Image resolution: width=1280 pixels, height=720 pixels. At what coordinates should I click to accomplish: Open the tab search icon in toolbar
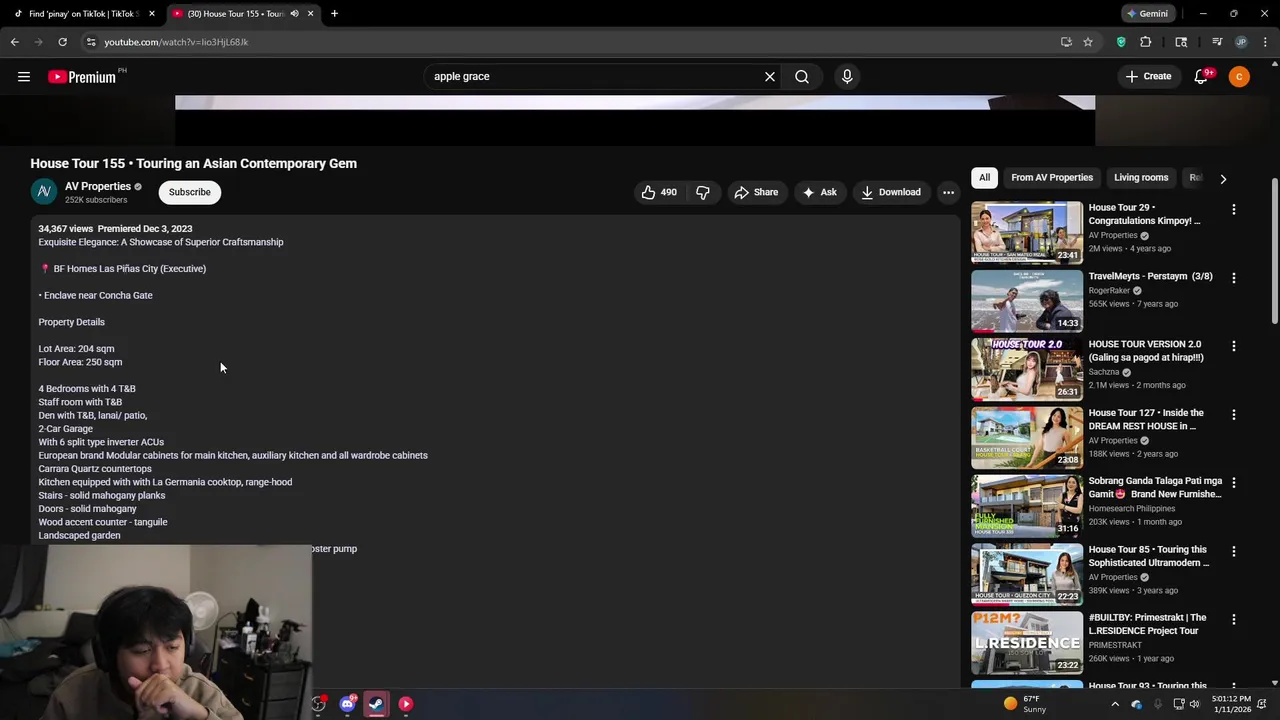(x=1181, y=42)
